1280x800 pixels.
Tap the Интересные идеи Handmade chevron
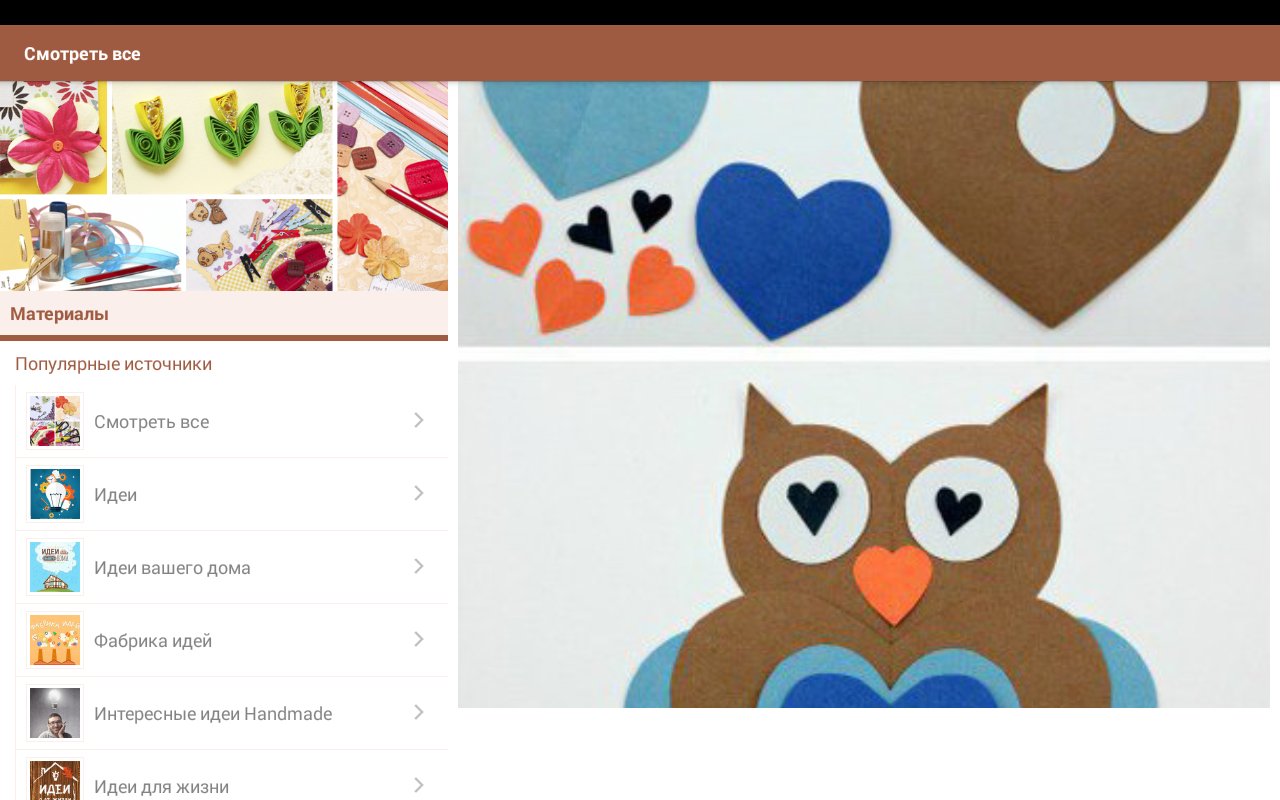[419, 712]
